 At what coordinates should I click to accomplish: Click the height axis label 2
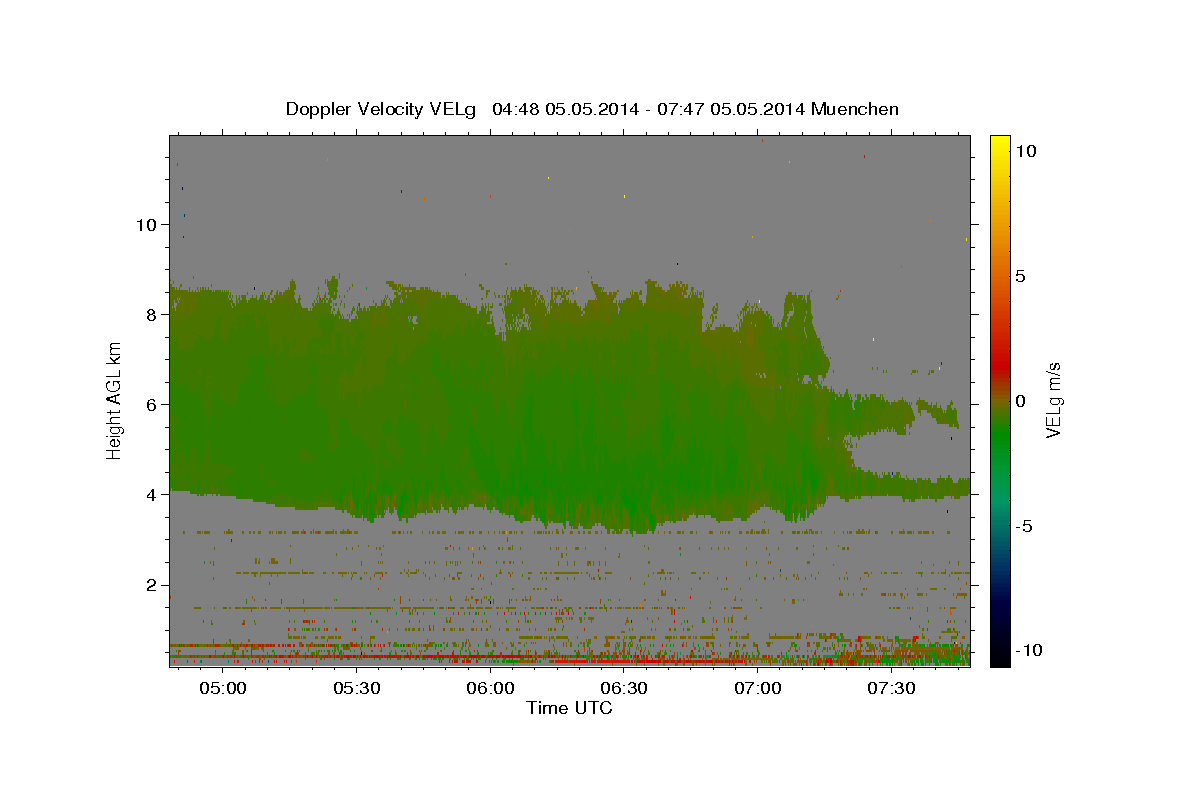pyautogui.click(x=150, y=584)
